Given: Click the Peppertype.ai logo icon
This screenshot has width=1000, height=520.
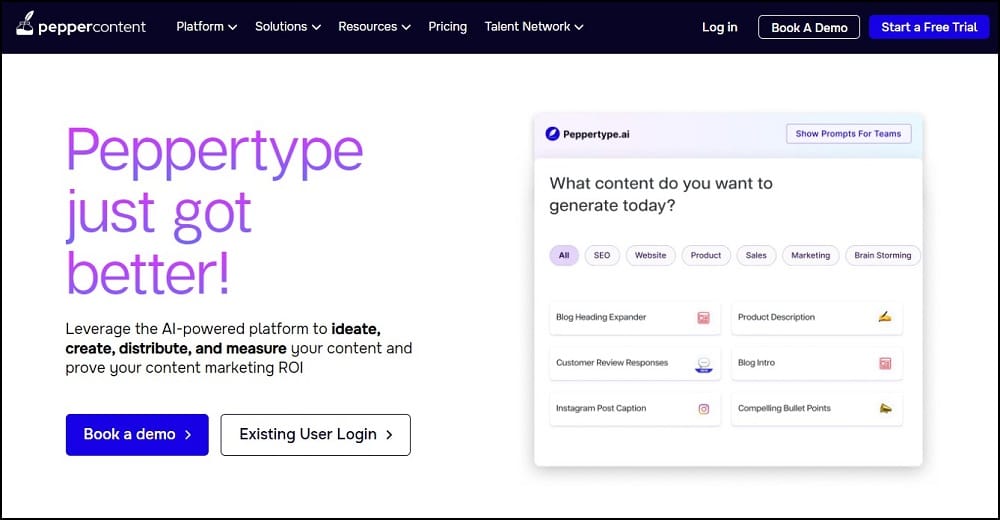Looking at the screenshot, I should [552, 134].
